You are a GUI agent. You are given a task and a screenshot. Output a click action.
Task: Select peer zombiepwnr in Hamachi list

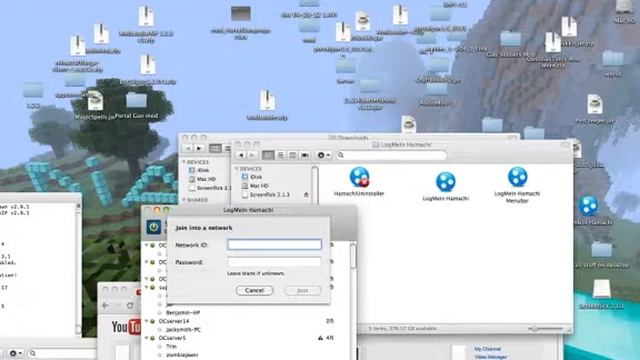(182, 355)
